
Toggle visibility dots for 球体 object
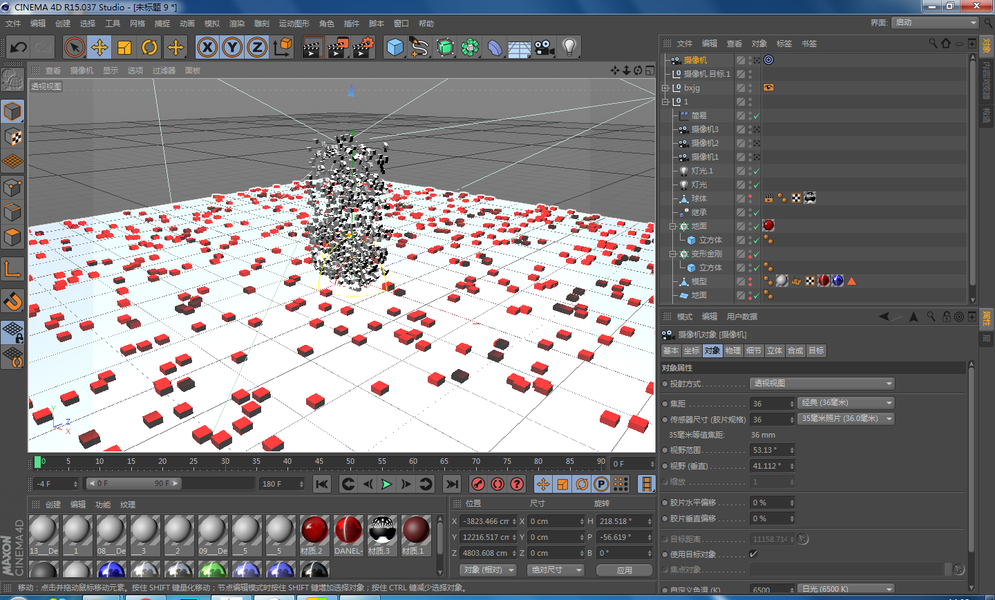pos(749,199)
